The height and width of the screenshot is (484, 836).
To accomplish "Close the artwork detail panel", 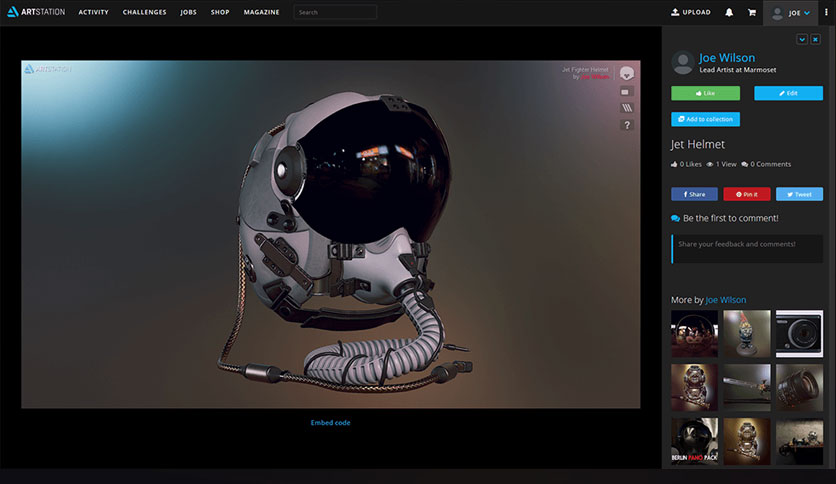I will click(x=815, y=39).
